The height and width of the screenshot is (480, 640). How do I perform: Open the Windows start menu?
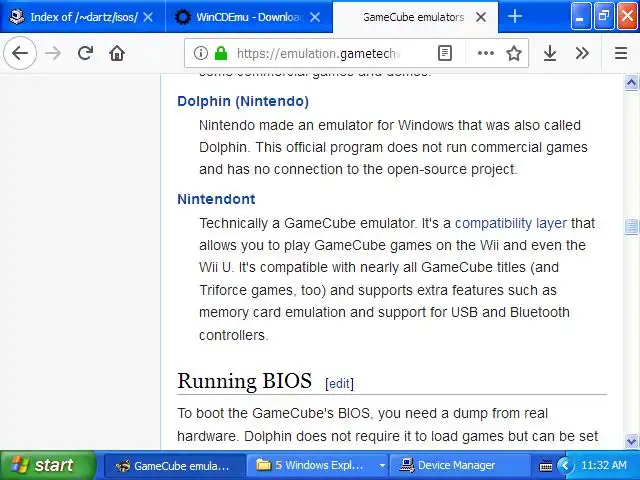coord(47,465)
